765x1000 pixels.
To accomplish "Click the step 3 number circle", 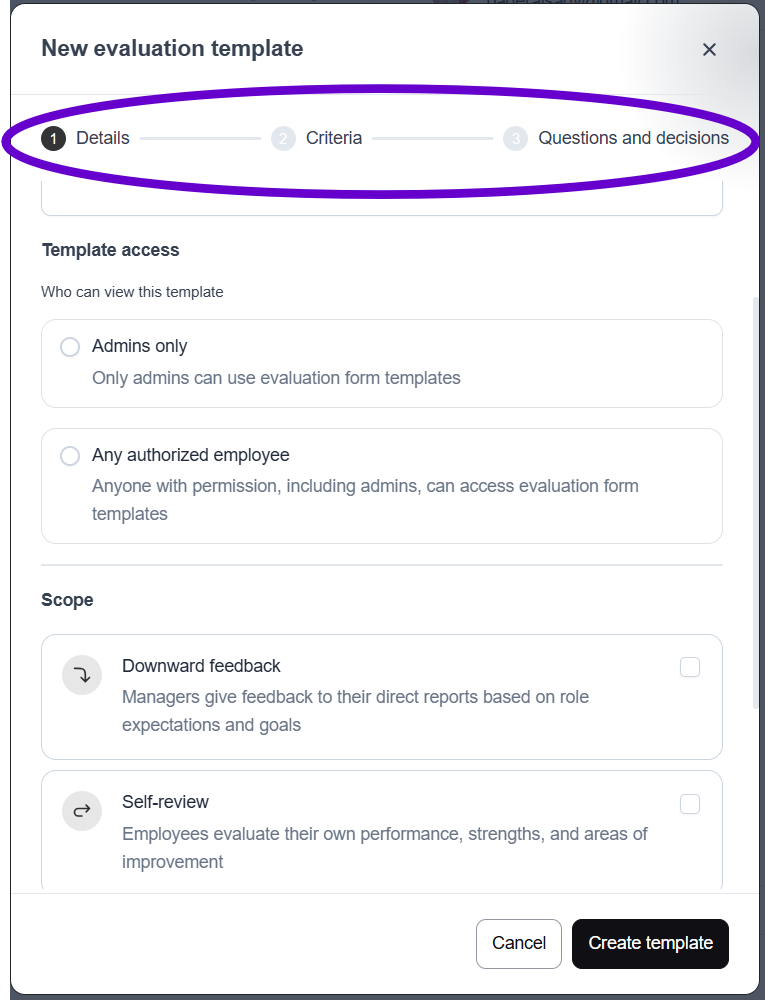I will [x=515, y=138].
